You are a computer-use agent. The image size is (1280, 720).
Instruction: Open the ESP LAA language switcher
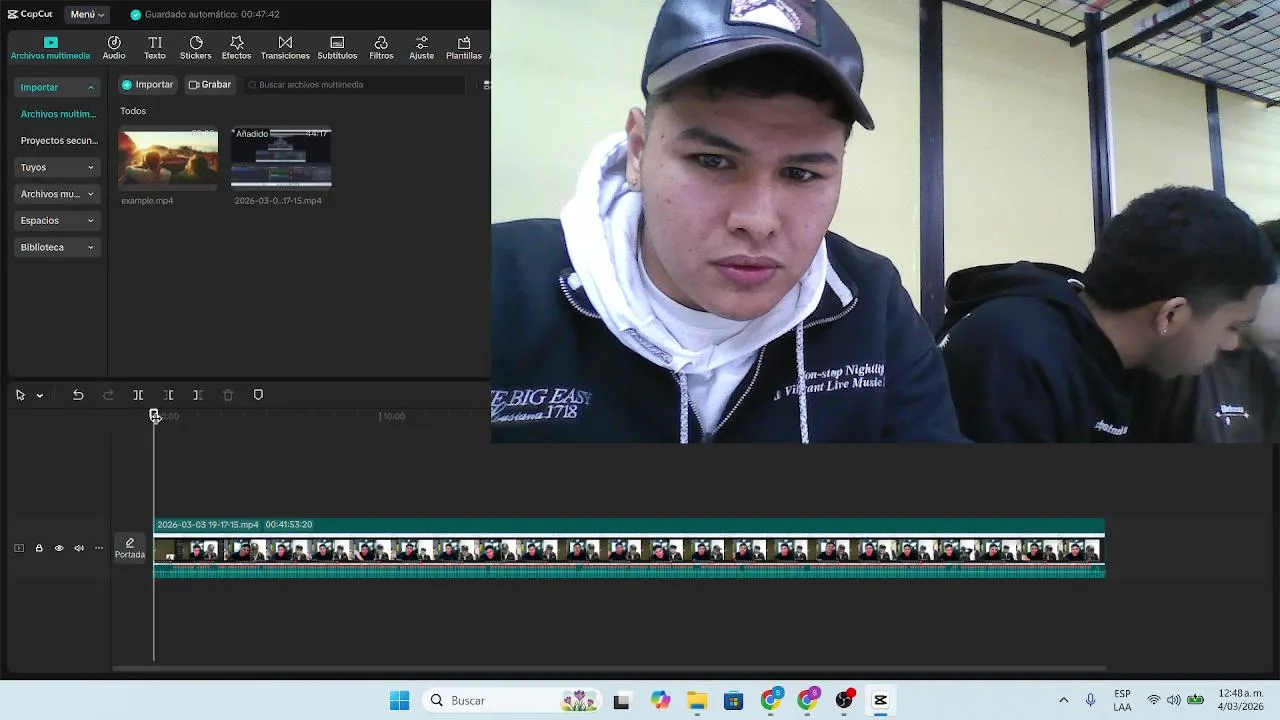click(x=1123, y=700)
